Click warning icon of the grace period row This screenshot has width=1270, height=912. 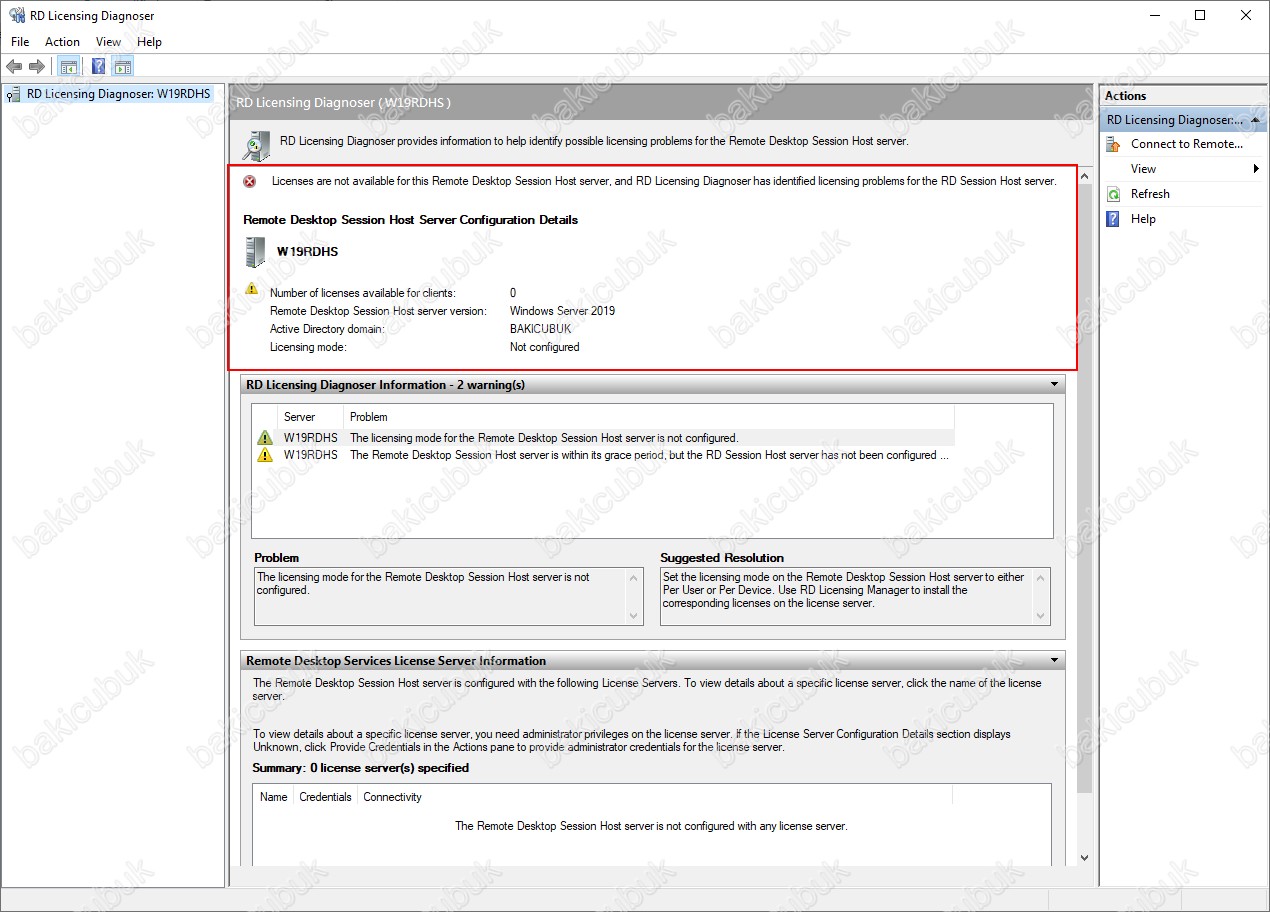264,455
